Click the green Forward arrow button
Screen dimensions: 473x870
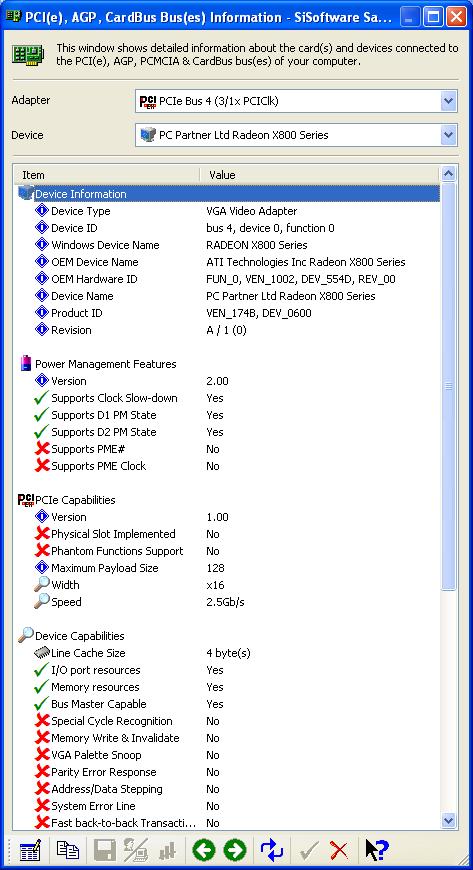235,850
